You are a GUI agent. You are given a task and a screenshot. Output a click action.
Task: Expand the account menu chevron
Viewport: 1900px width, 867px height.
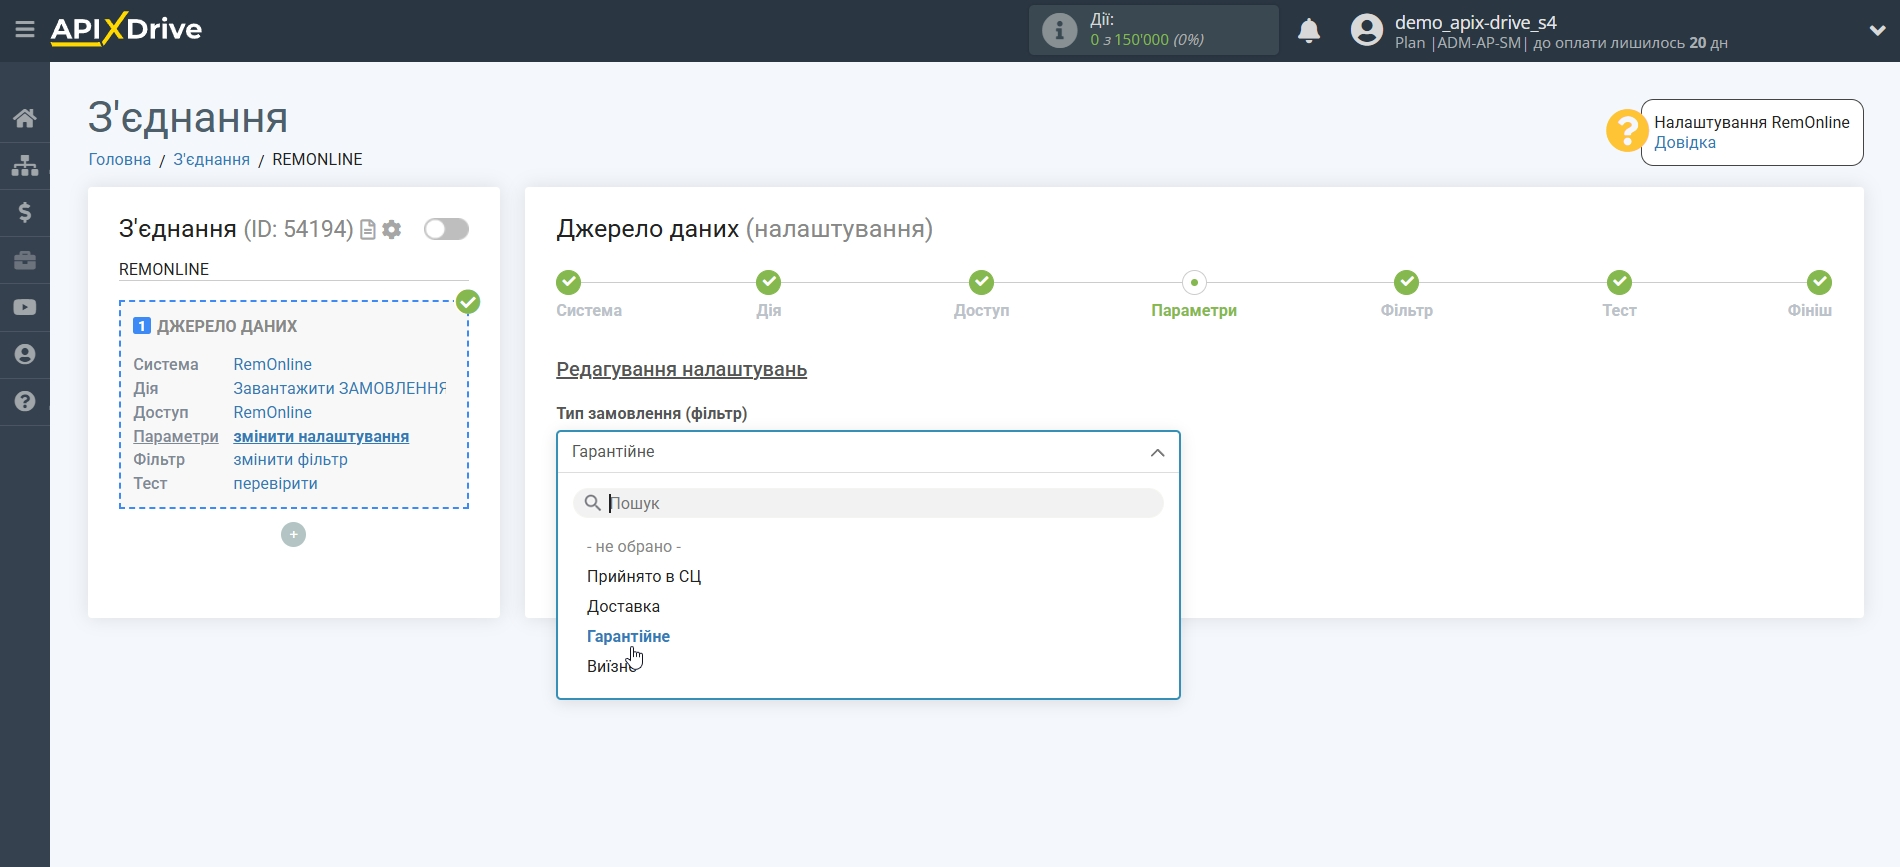click(x=1877, y=31)
